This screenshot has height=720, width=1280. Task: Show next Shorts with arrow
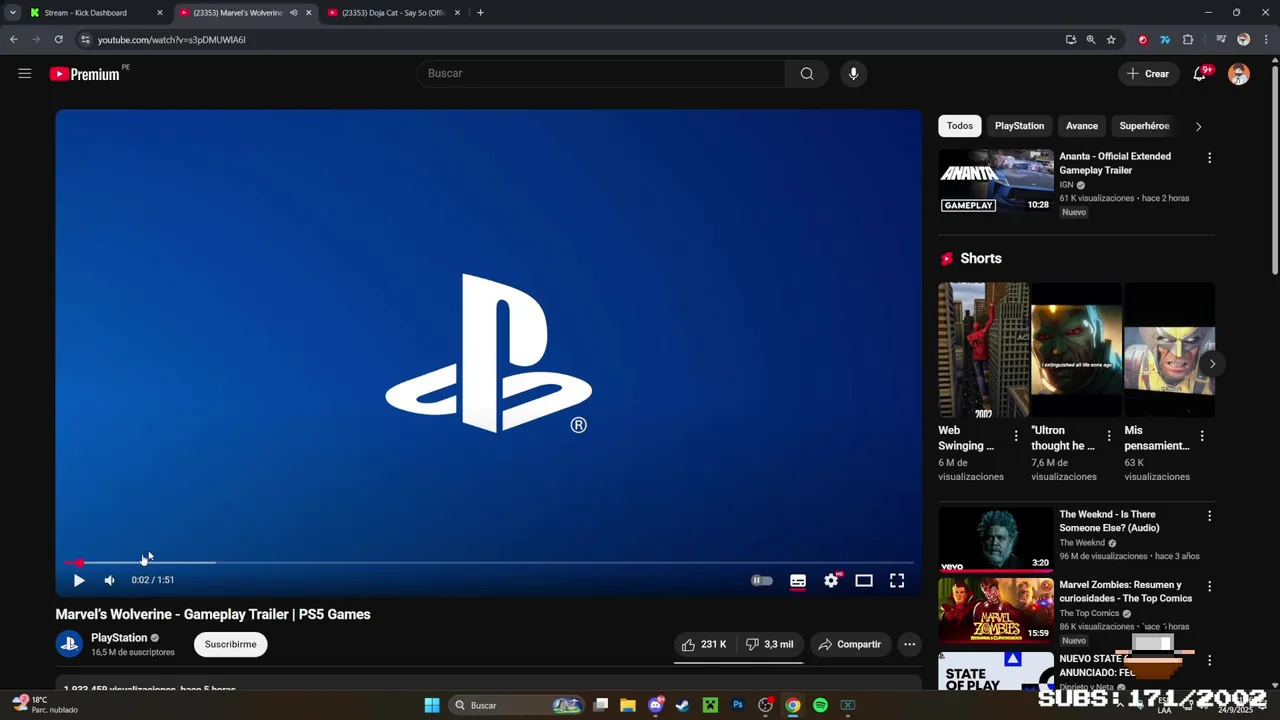pos(1212,363)
